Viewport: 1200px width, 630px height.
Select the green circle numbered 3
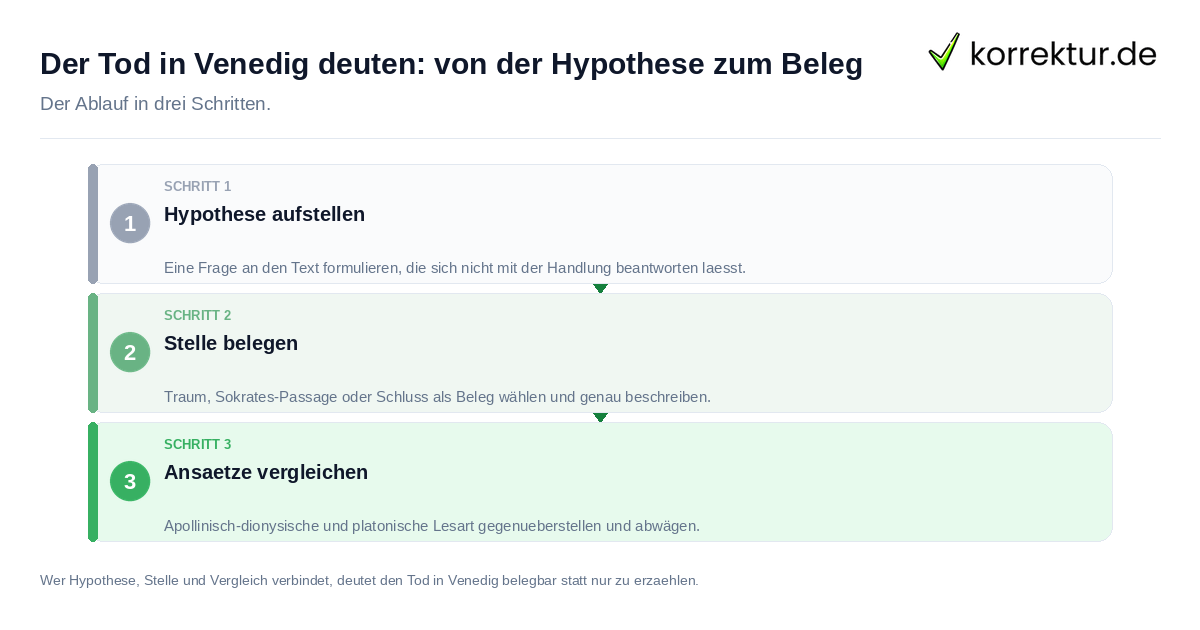[x=130, y=481]
